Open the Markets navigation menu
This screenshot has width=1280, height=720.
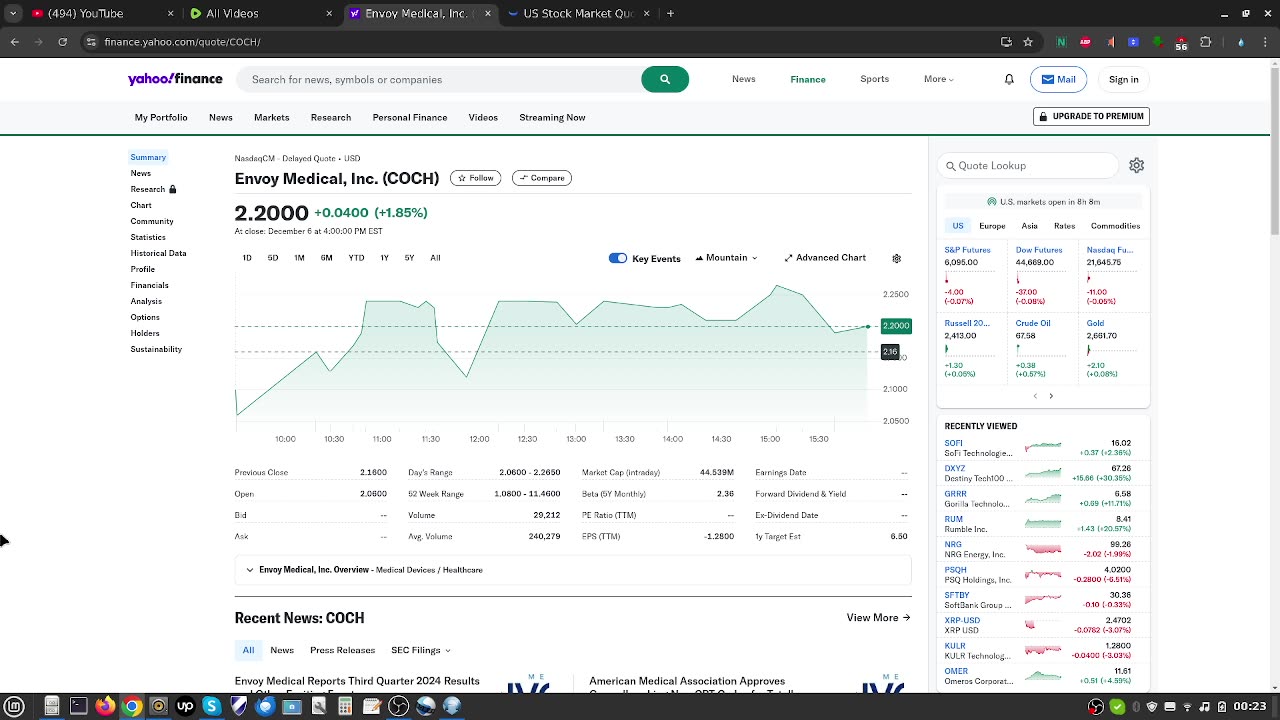[x=271, y=117]
